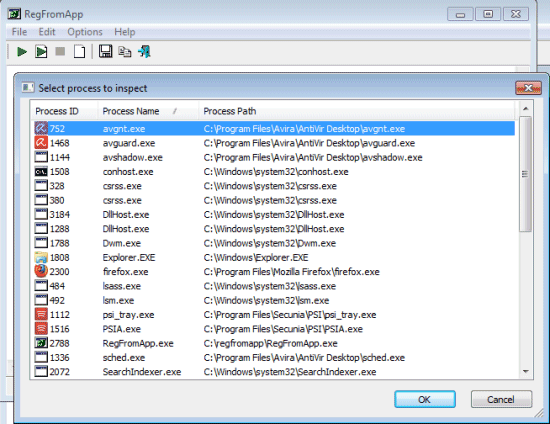Image resolution: width=550 pixels, height=424 pixels.
Task: Open the Options menu
Action: click(85, 32)
